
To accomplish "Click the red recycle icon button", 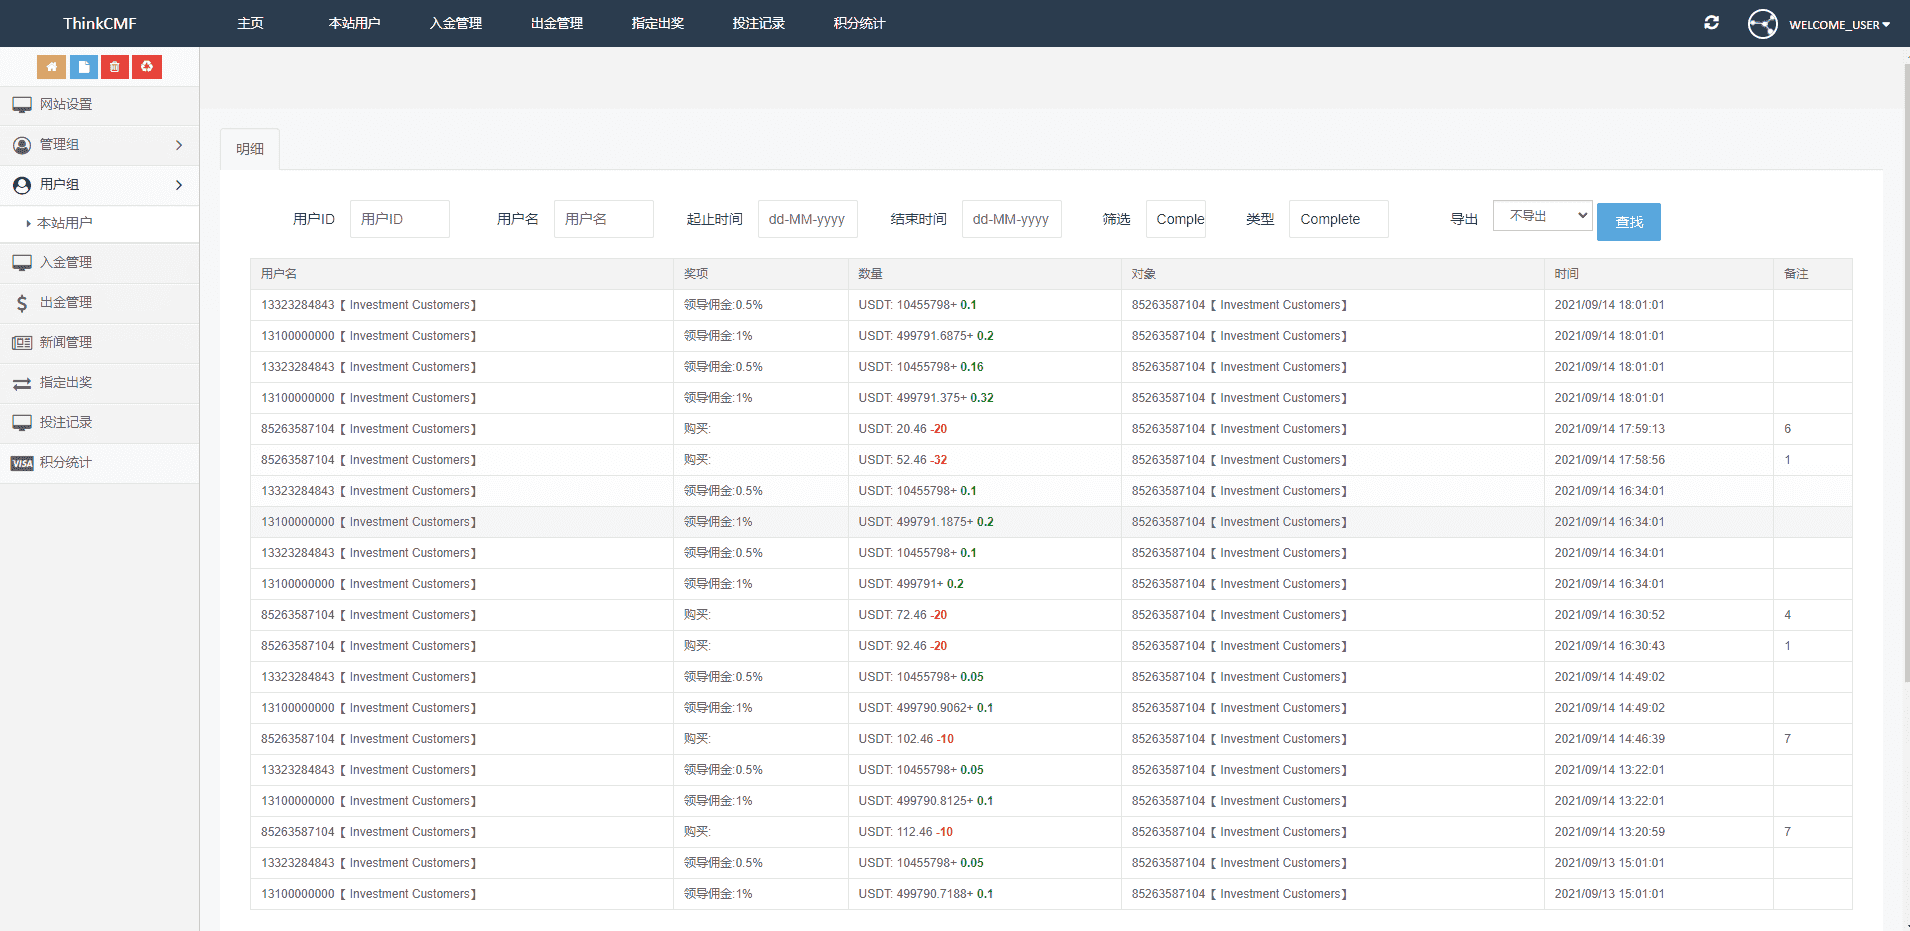I will [147, 67].
